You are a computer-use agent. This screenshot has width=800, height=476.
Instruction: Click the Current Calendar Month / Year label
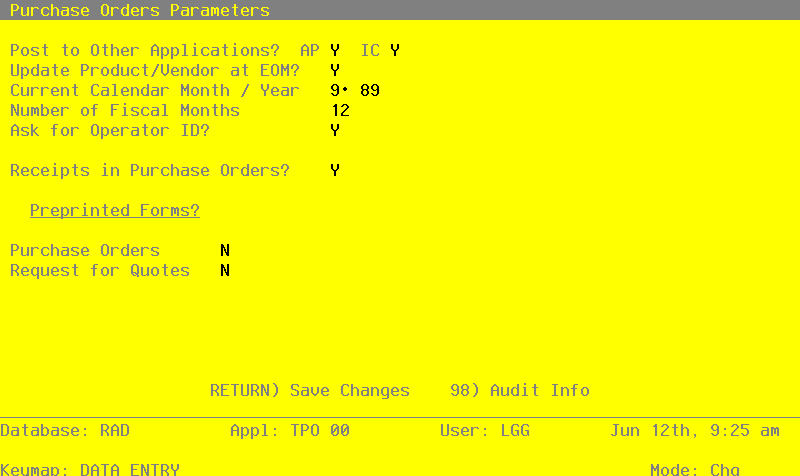[x=155, y=90]
